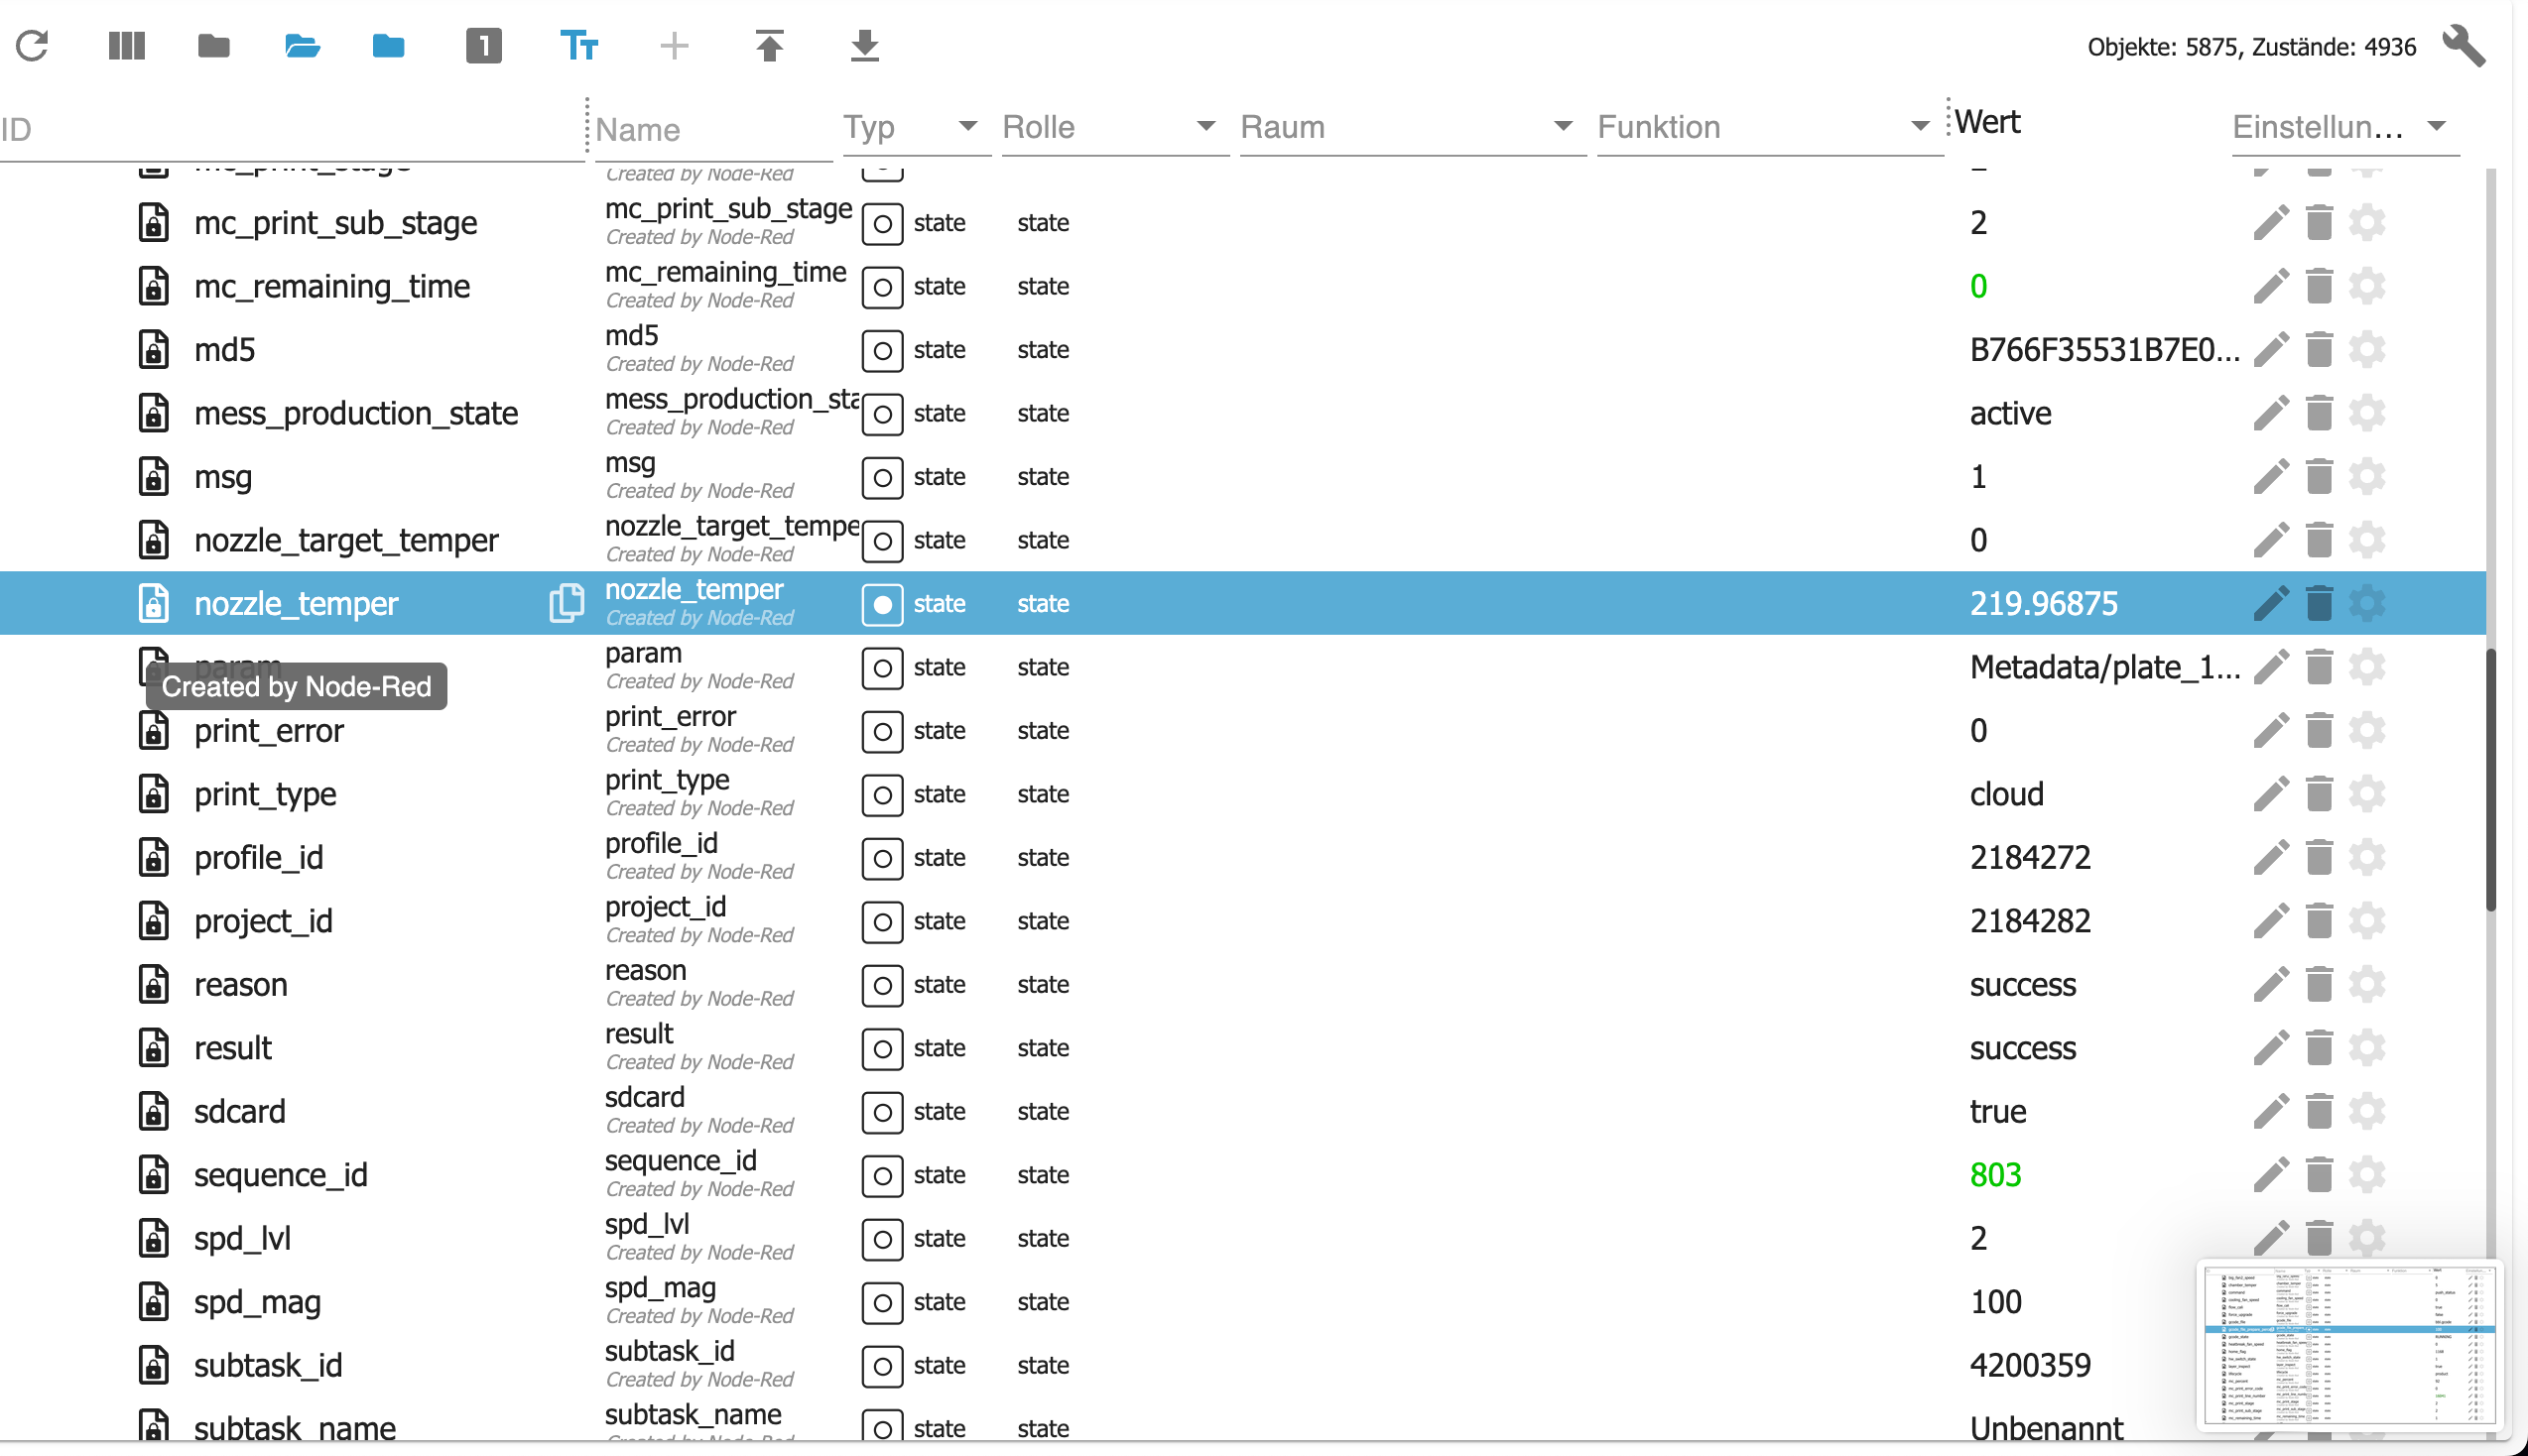Viewport: 2528px width, 1456px height.
Task: Click the page preview thumbnail
Action: 2349,1345
